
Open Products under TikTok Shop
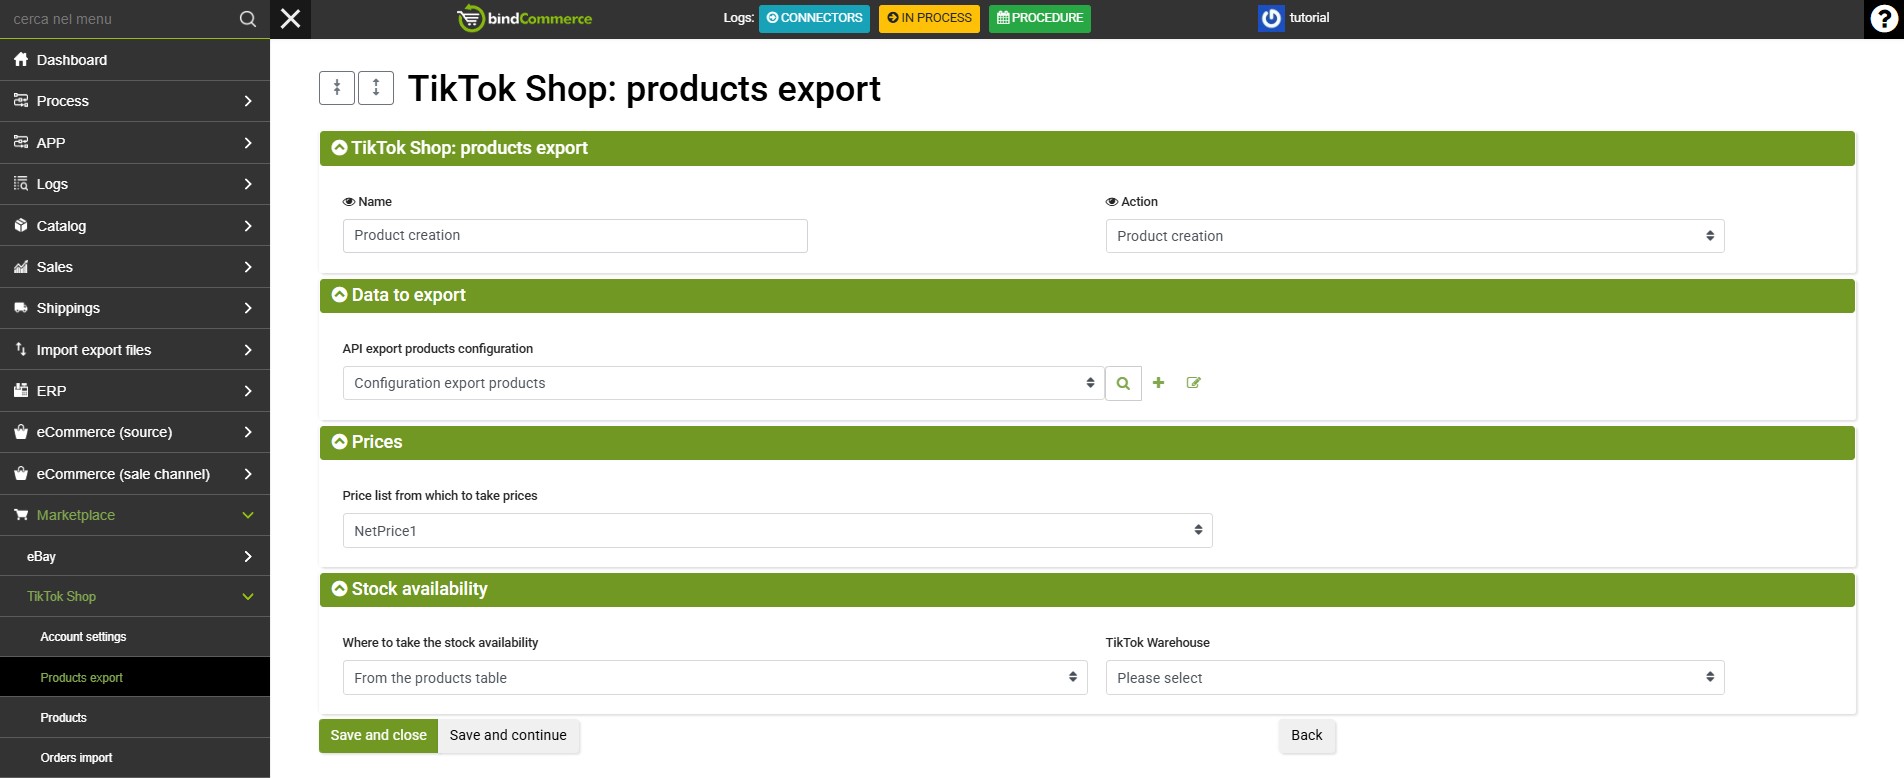click(135, 718)
